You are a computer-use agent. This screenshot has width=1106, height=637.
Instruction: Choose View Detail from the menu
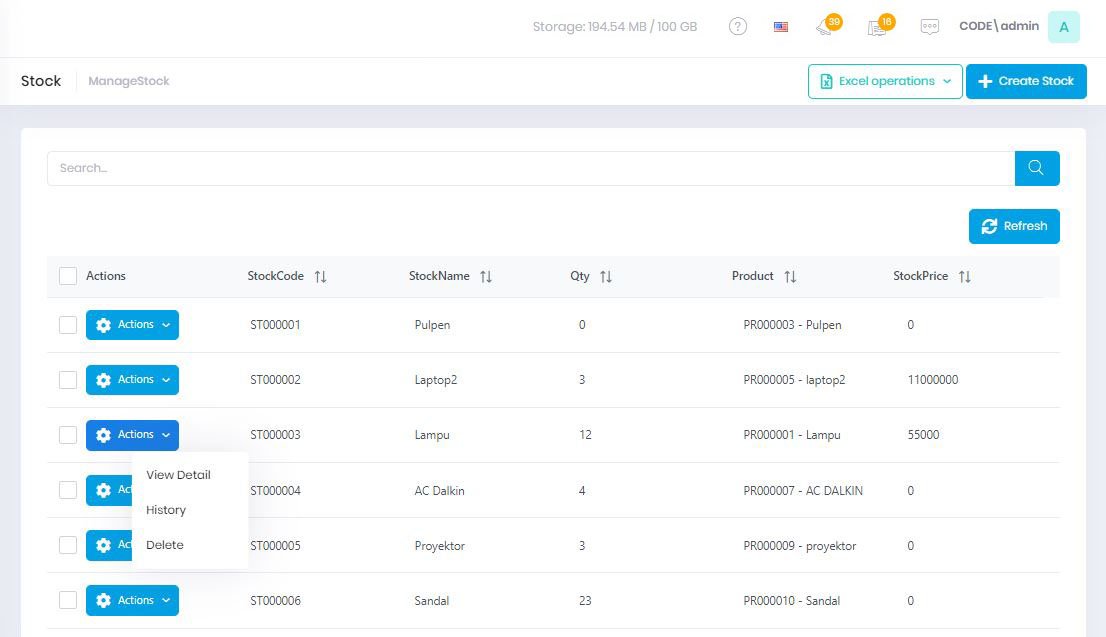pos(178,475)
